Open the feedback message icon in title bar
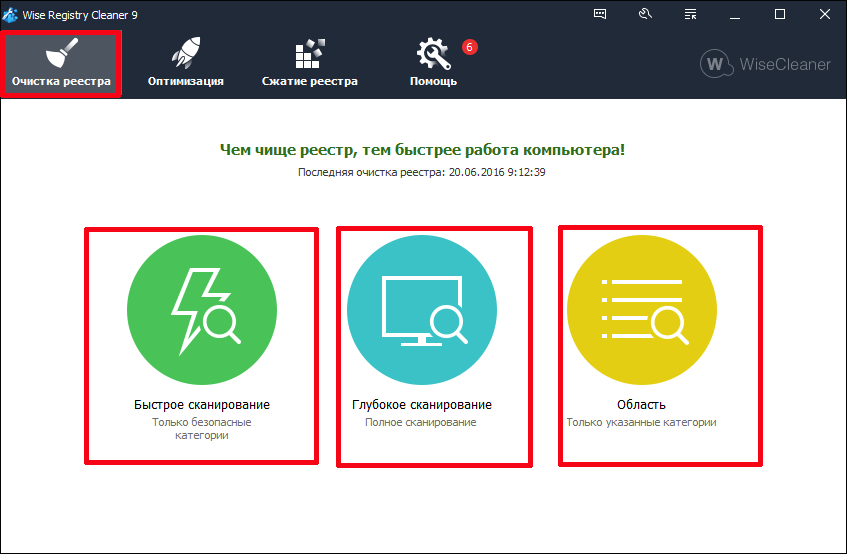Viewport: 847px width, 554px height. click(600, 14)
